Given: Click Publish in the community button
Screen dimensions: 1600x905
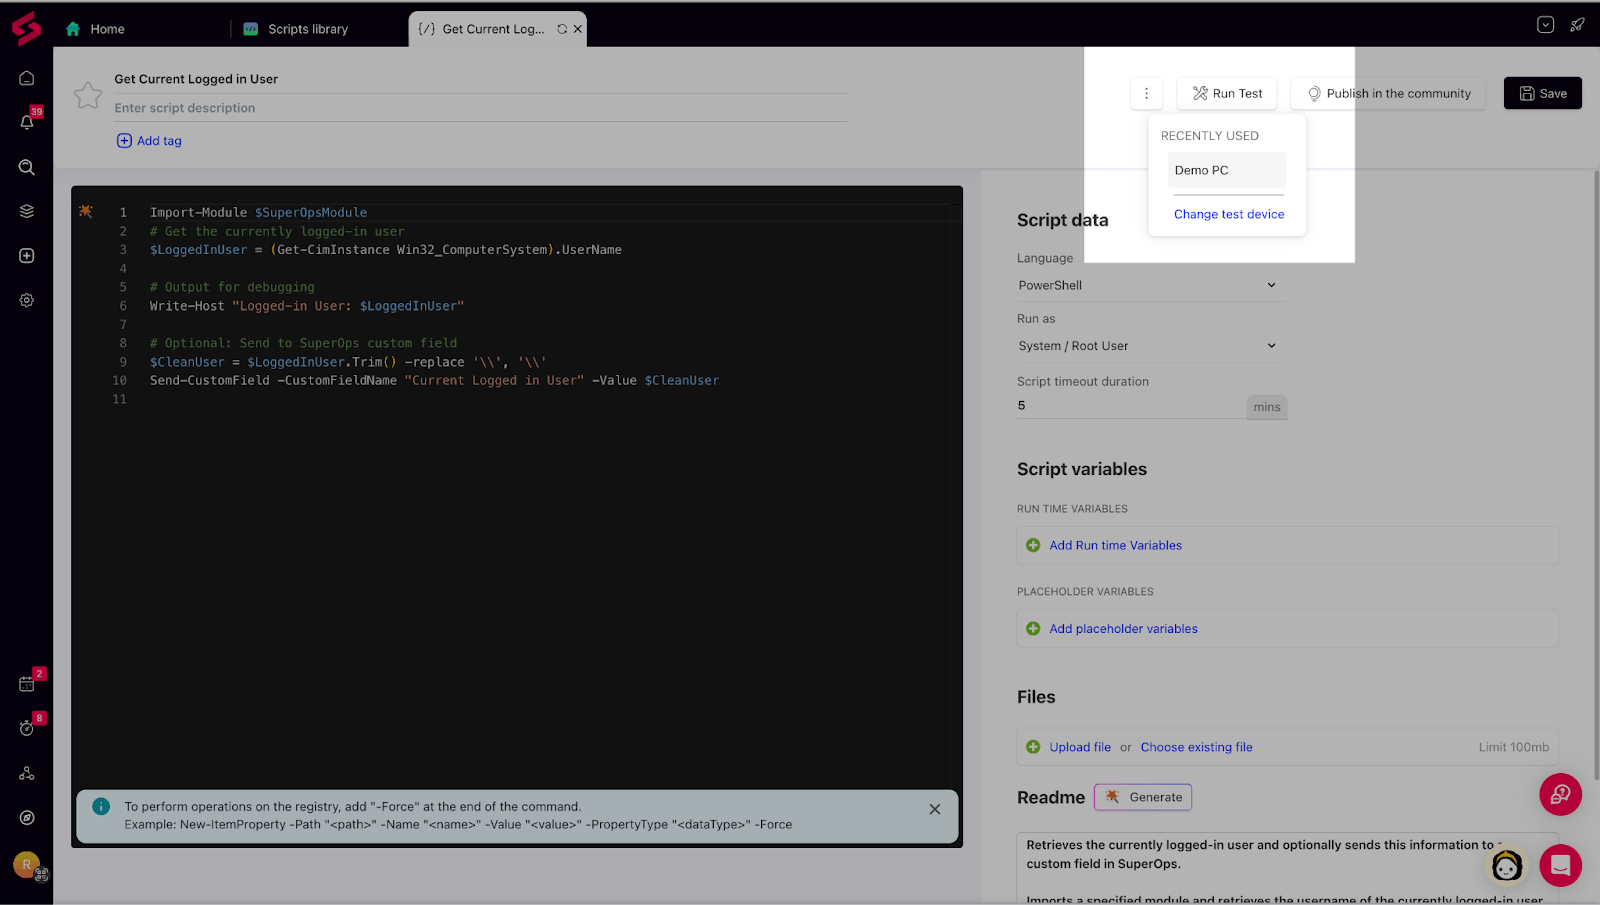Looking at the screenshot, I should 1388,93.
